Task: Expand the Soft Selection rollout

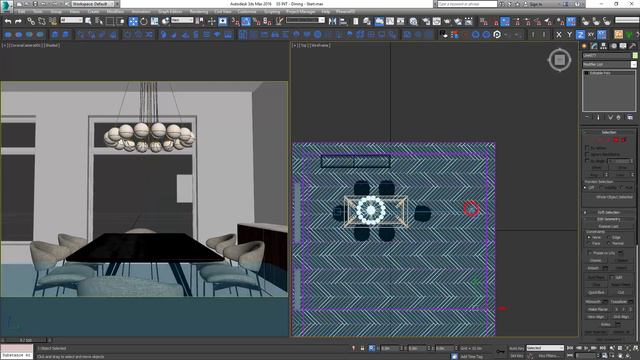Action: (x=609, y=212)
